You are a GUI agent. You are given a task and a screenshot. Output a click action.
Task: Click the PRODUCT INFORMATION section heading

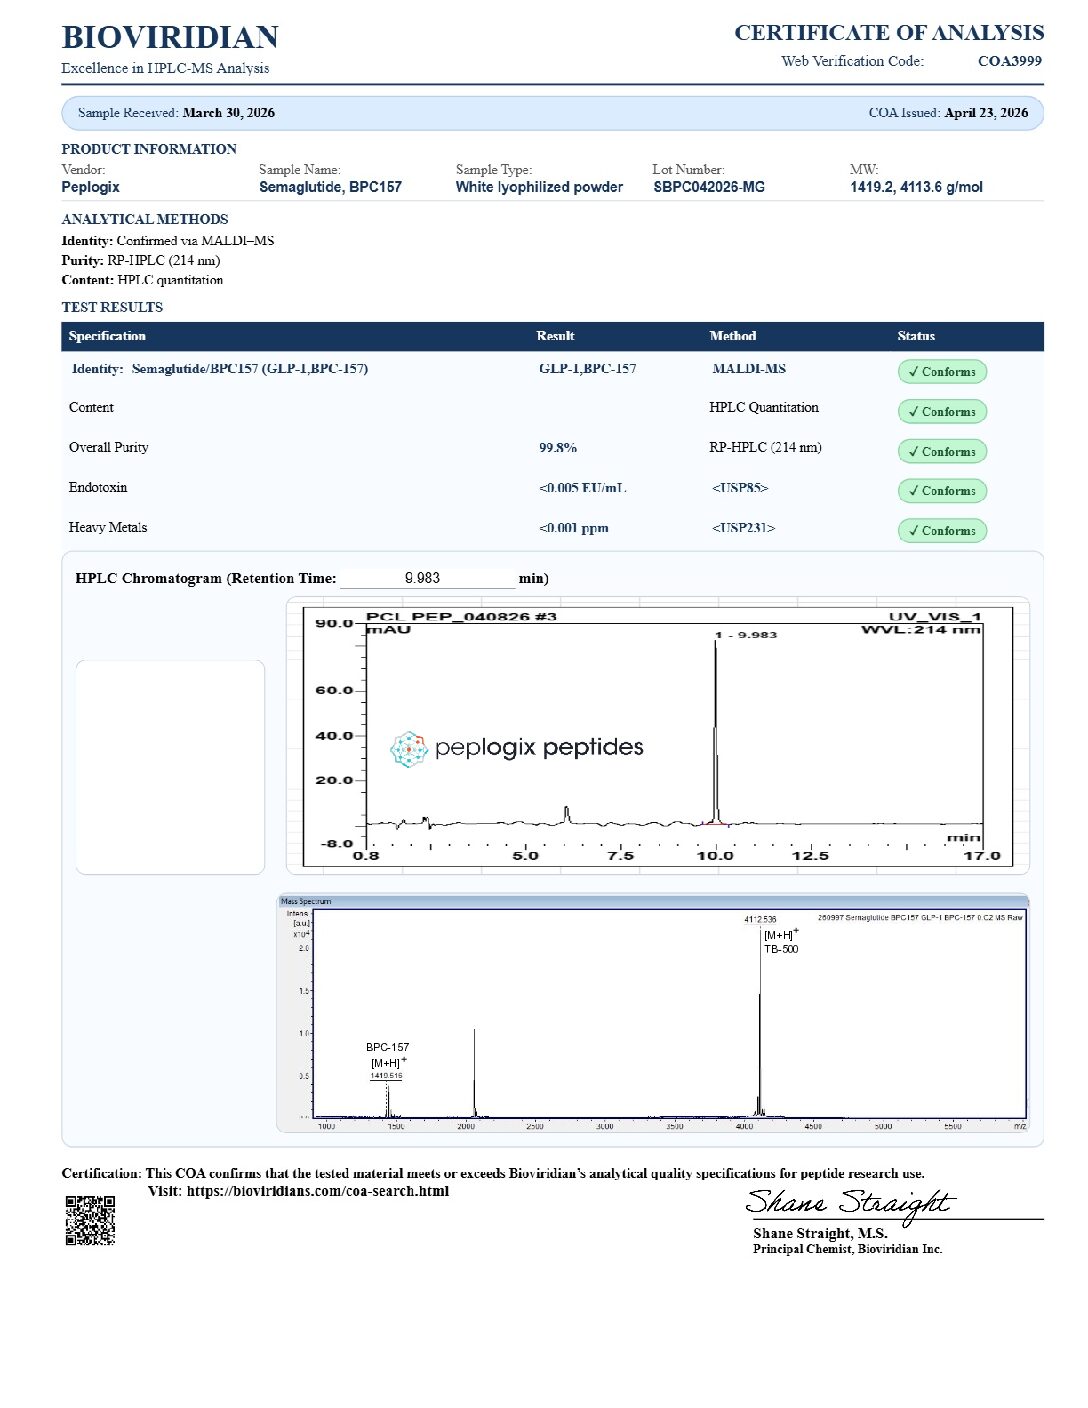coord(149,149)
